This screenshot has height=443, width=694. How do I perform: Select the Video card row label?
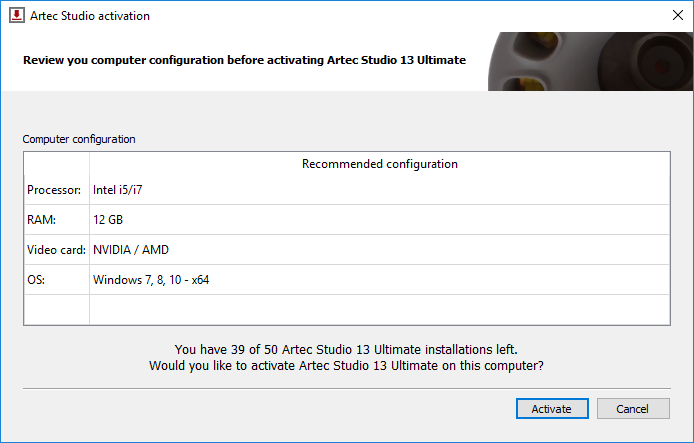(56, 250)
